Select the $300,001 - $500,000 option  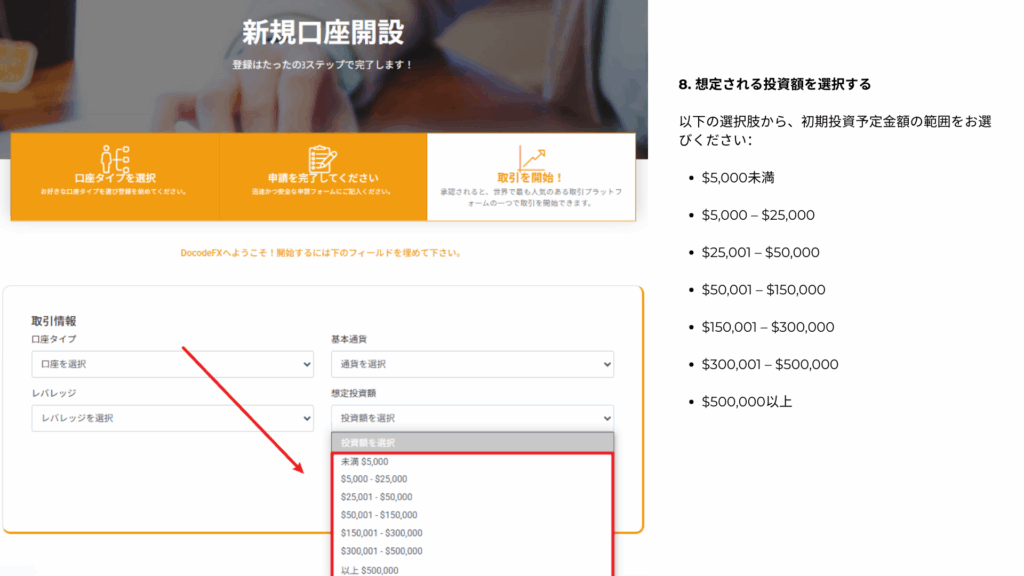[x=381, y=551]
